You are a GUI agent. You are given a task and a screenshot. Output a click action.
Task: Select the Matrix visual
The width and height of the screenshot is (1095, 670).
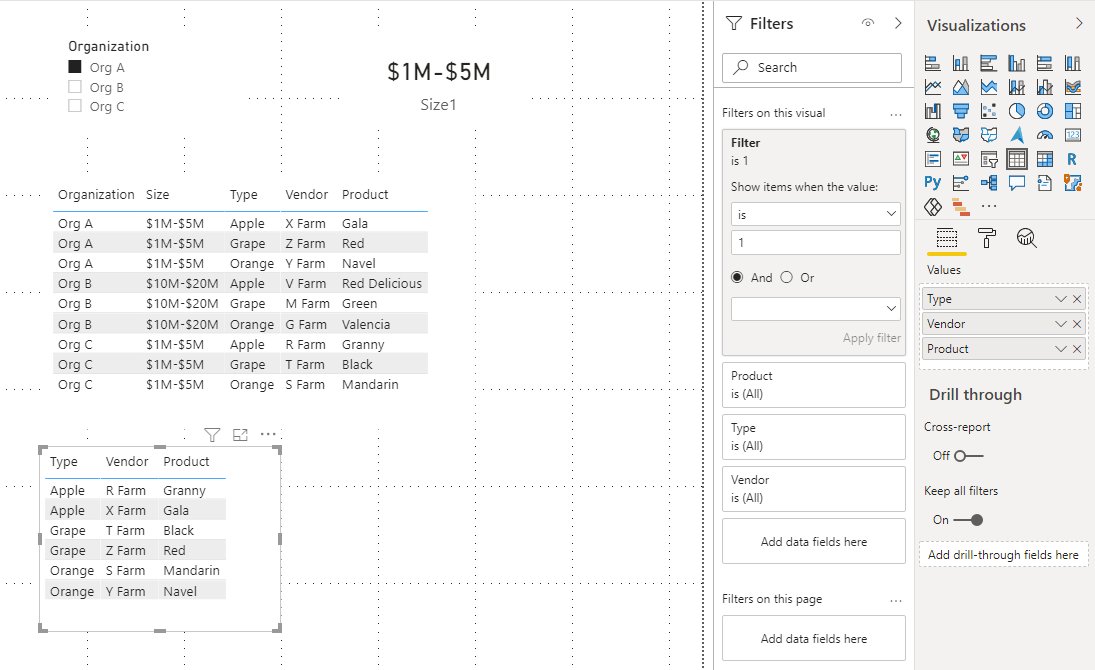click(1045, 159)
